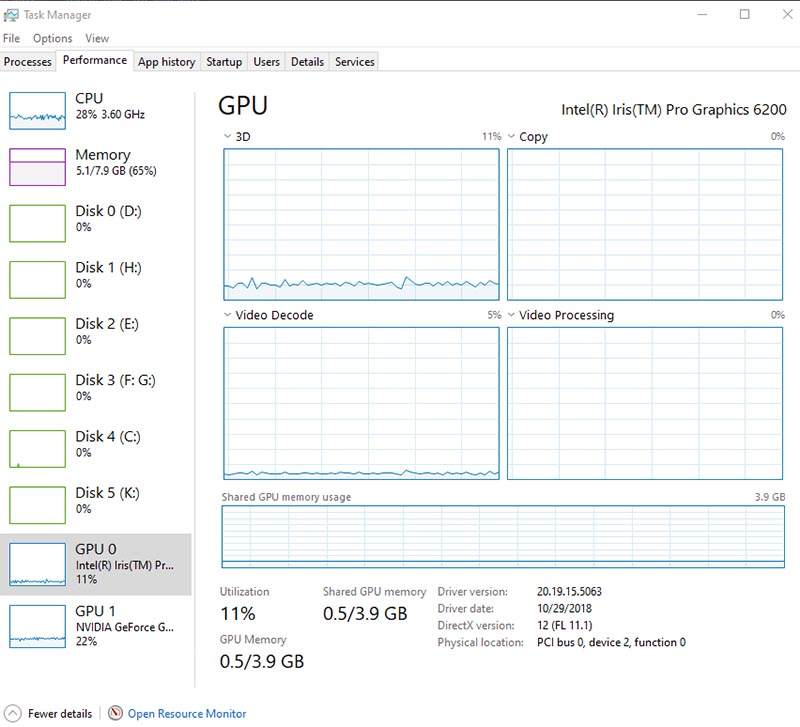Switch to the Users tab
Viewport: 800px width, 727px height.
[266, 62]
